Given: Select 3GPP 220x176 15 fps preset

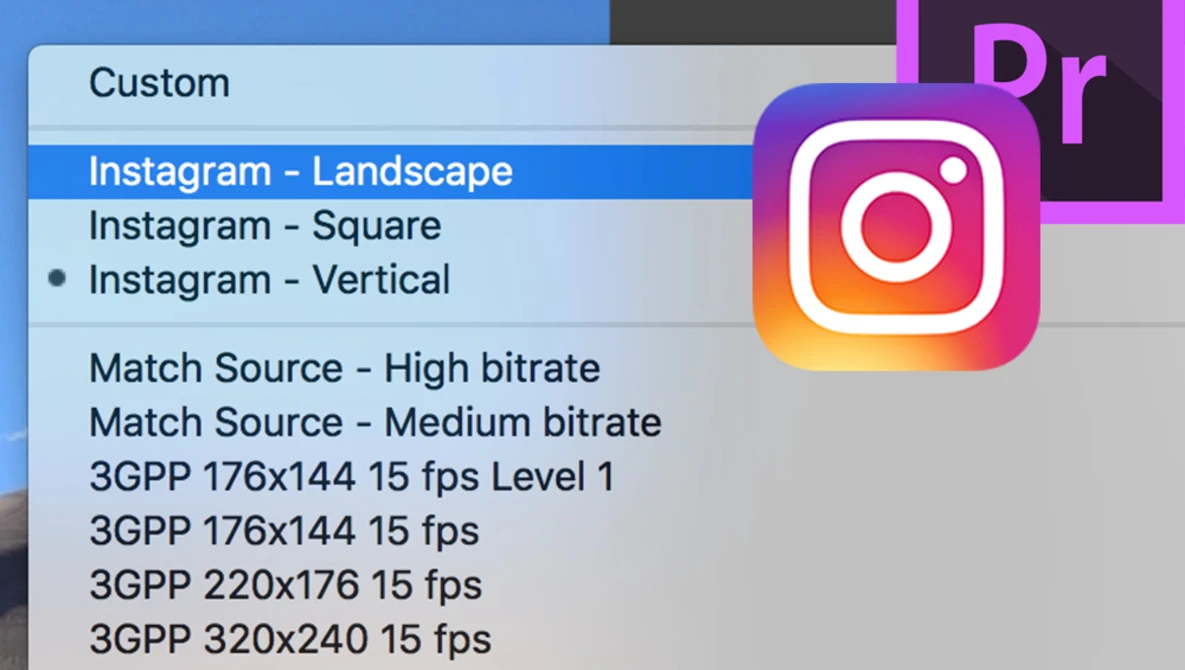Looking at the screenshot, I should click(285, 585).
